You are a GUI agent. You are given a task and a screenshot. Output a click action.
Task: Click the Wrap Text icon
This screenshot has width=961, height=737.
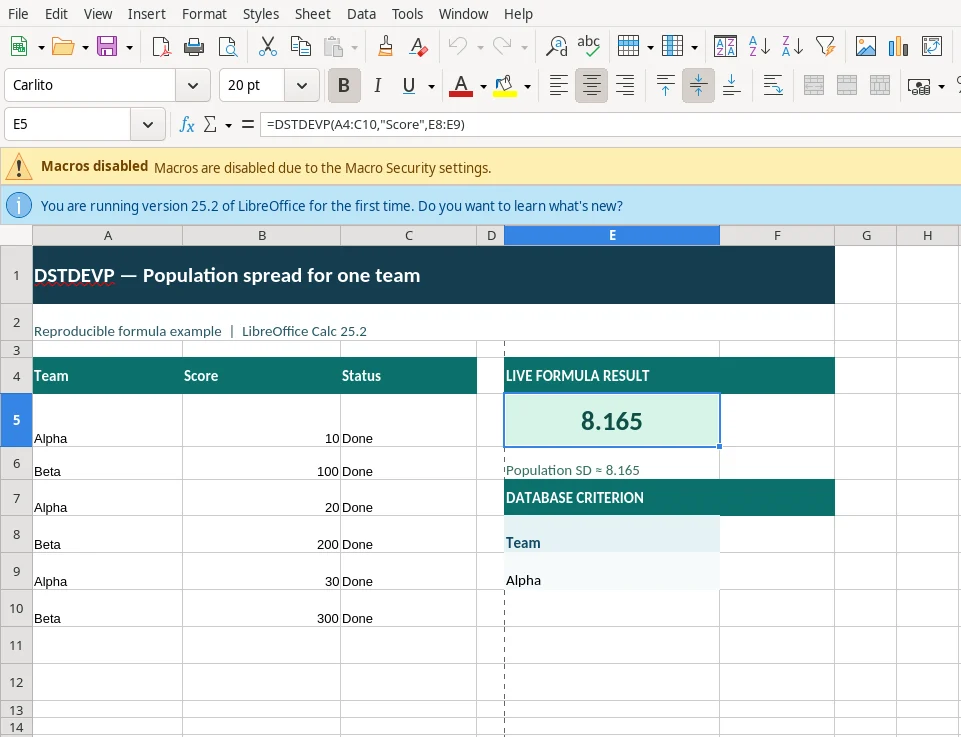tap(773, 85)
